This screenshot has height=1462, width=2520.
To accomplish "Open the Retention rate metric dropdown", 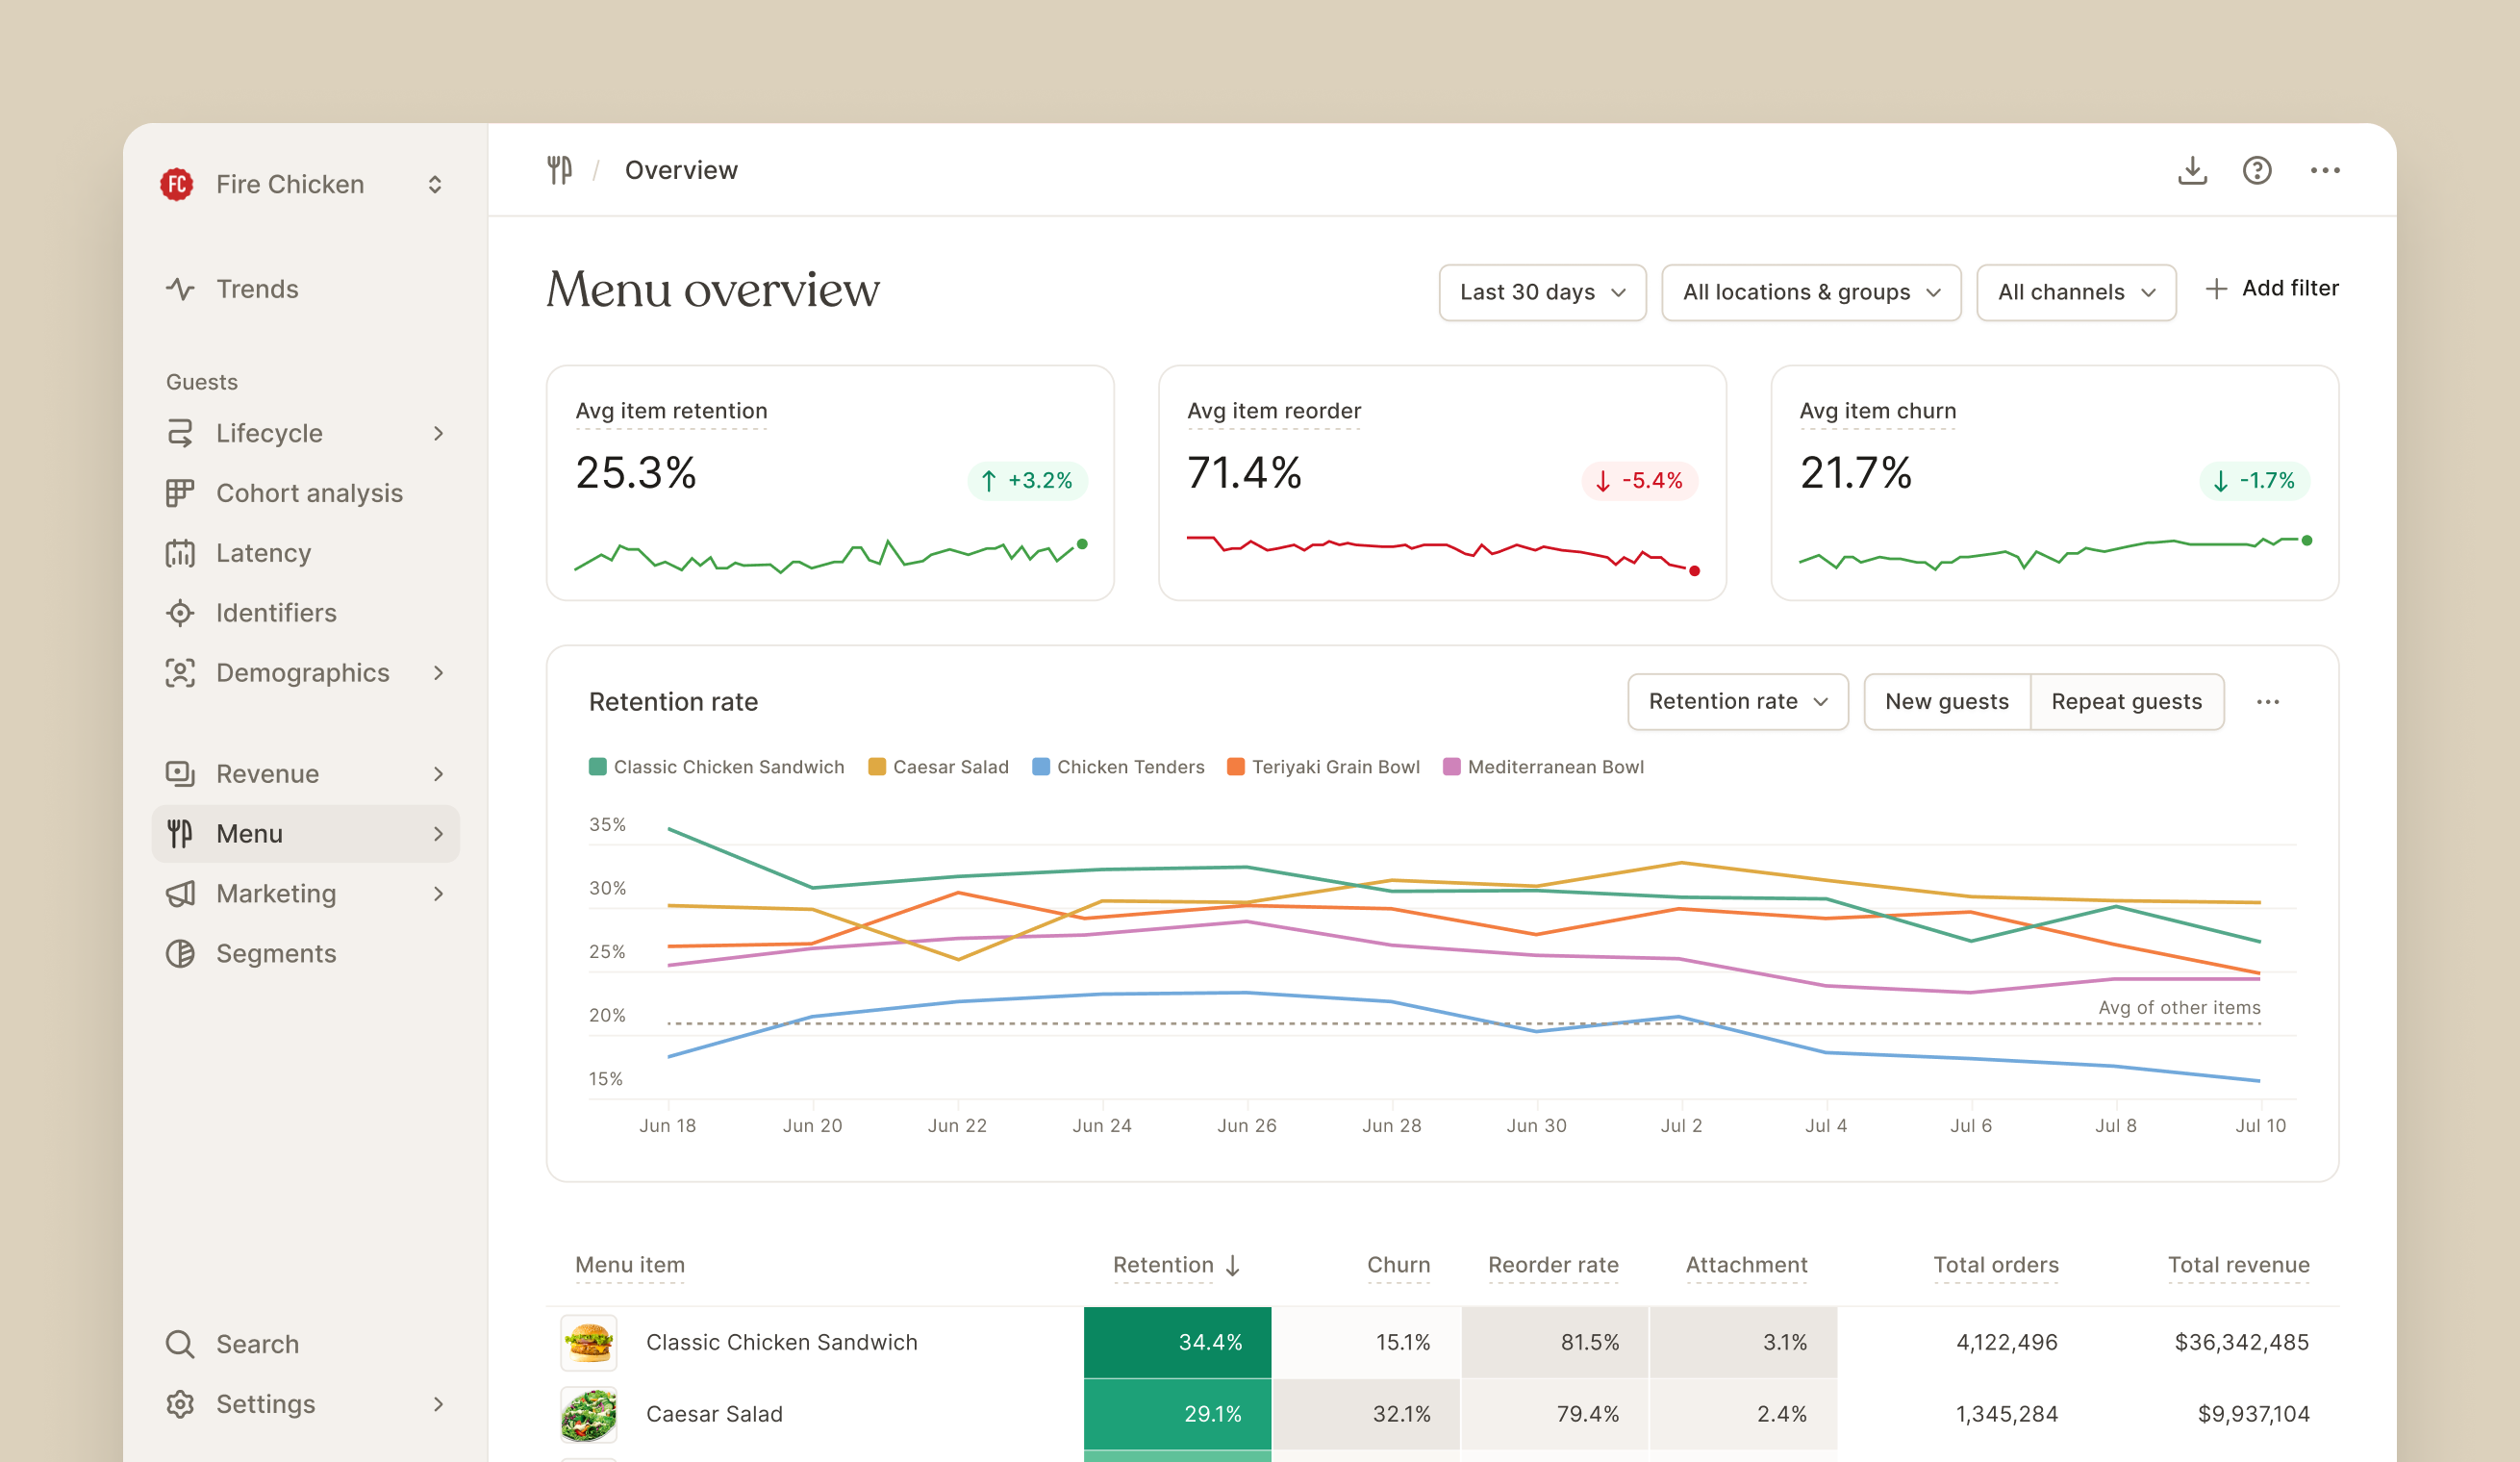I will 1737,702.
